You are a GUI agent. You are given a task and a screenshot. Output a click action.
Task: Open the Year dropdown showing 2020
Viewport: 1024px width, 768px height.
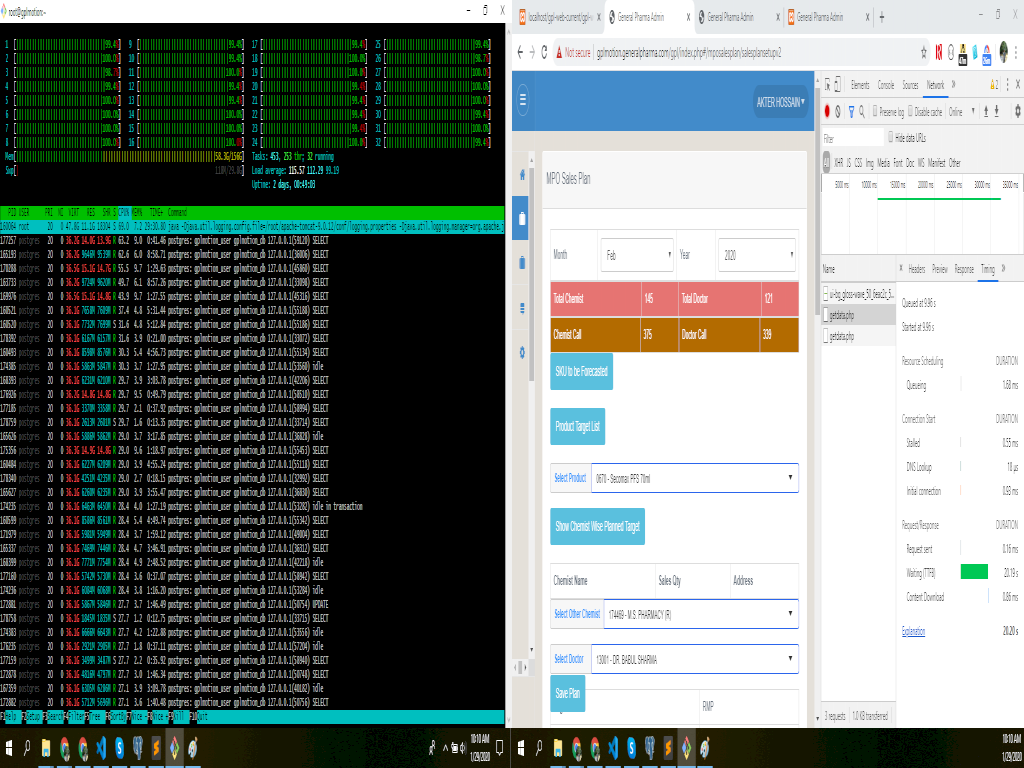point(756,255)
